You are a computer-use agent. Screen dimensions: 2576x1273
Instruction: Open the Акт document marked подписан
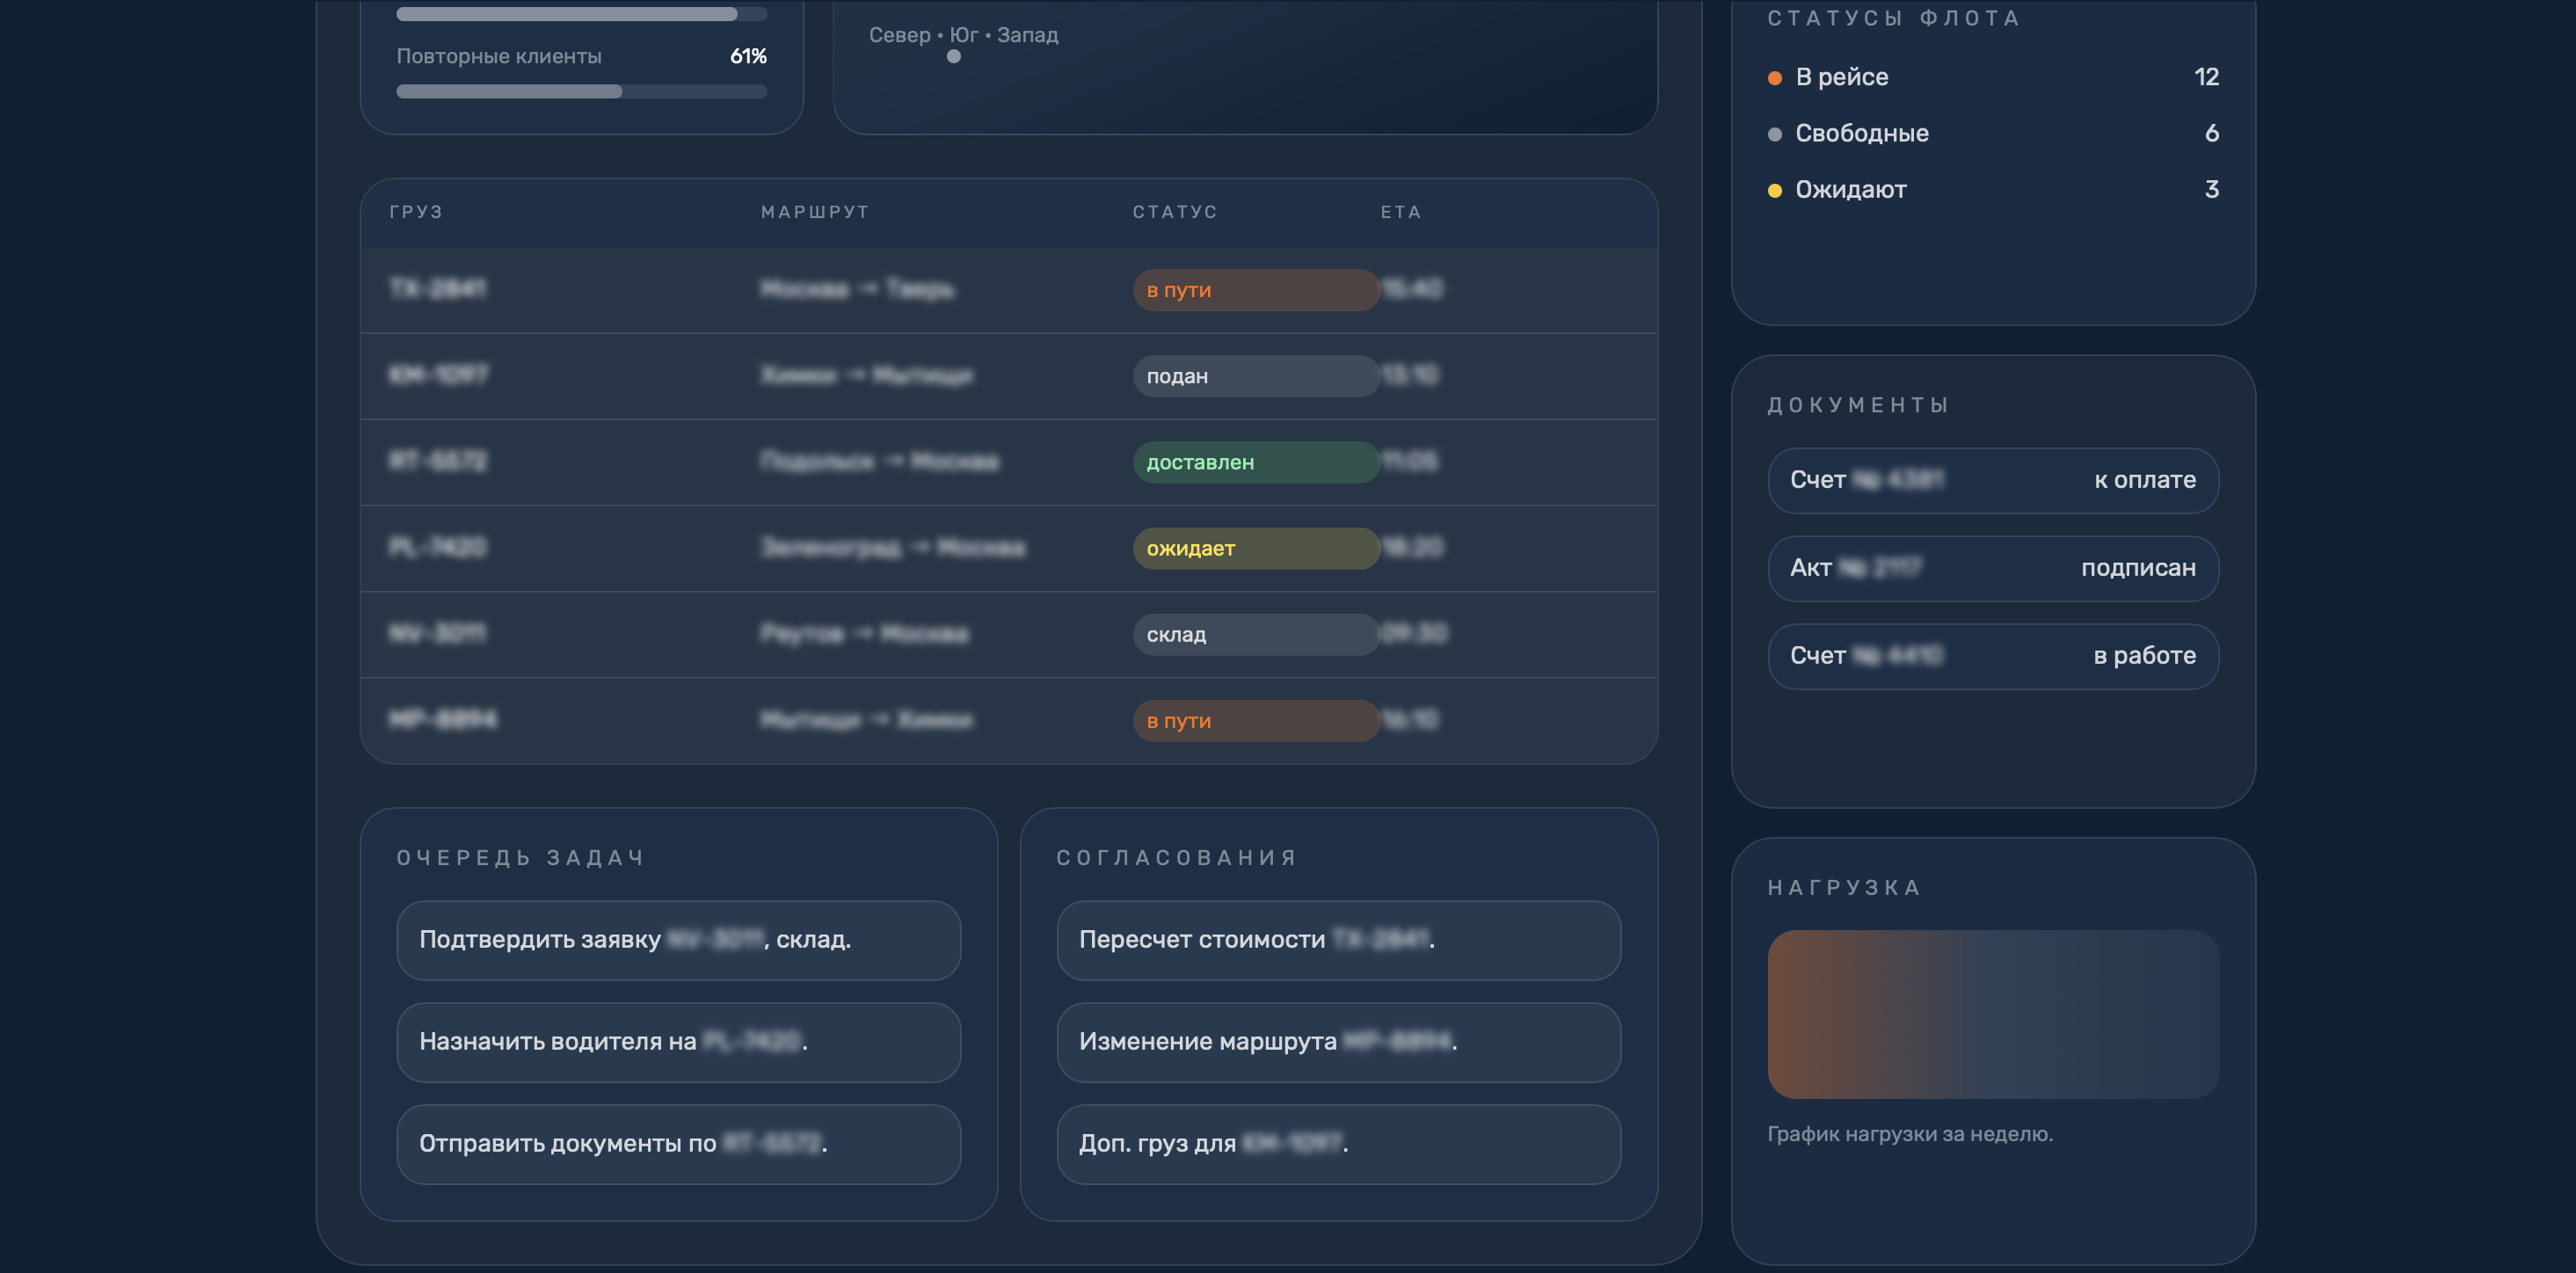[x=1992, y=568]
